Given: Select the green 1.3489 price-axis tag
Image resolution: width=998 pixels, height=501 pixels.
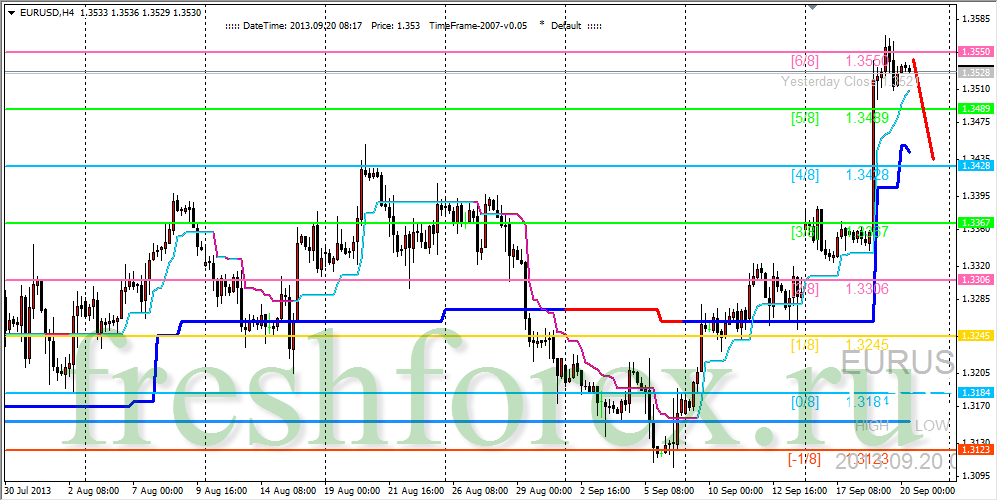Looking at the screenshot, I should coord(975,109).
